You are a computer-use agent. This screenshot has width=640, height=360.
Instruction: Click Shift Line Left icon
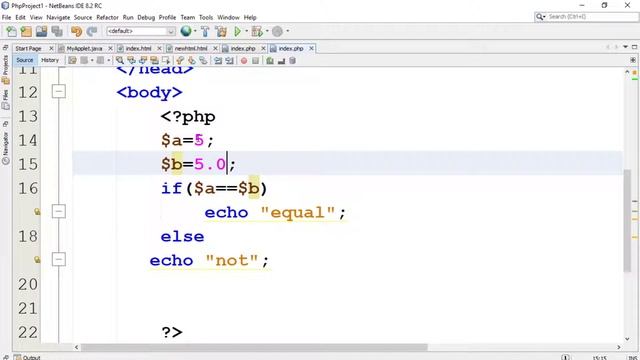[x=218, y=61]
